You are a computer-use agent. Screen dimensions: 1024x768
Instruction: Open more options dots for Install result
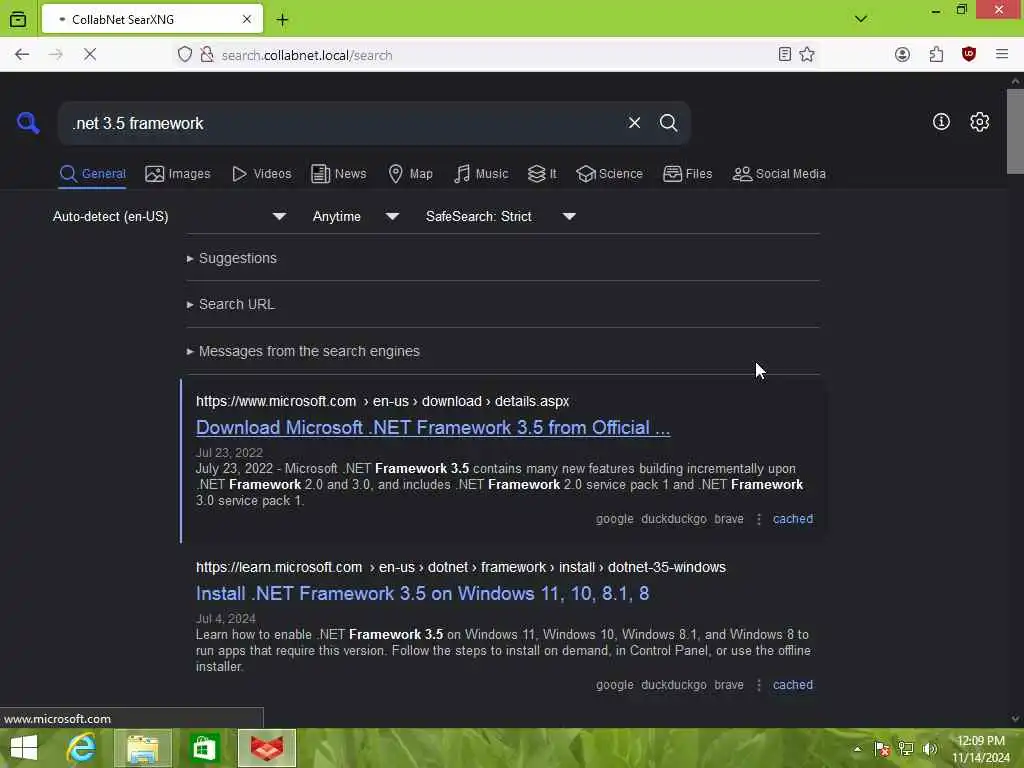758,685
